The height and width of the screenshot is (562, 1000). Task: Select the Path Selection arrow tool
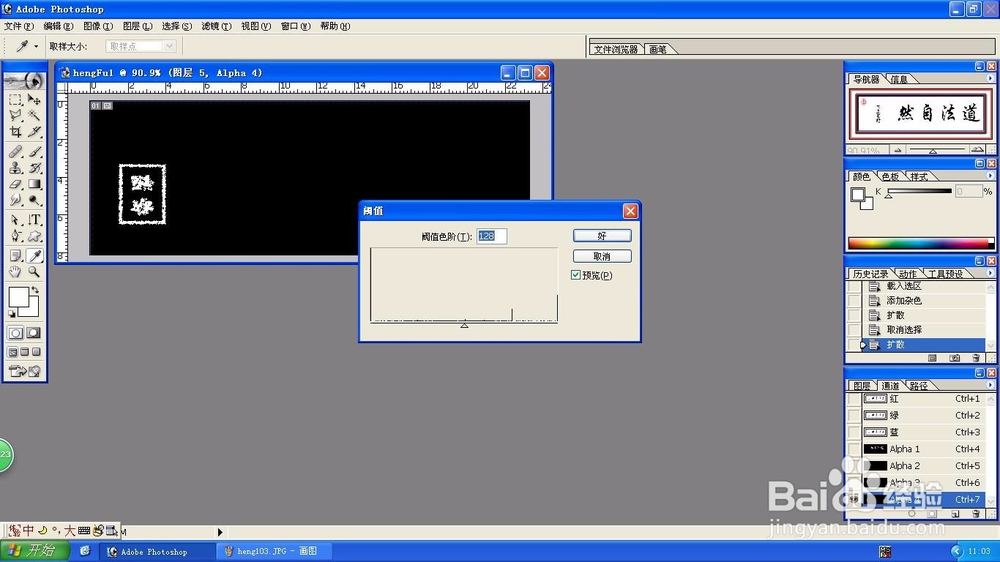(x=15, y=219)
